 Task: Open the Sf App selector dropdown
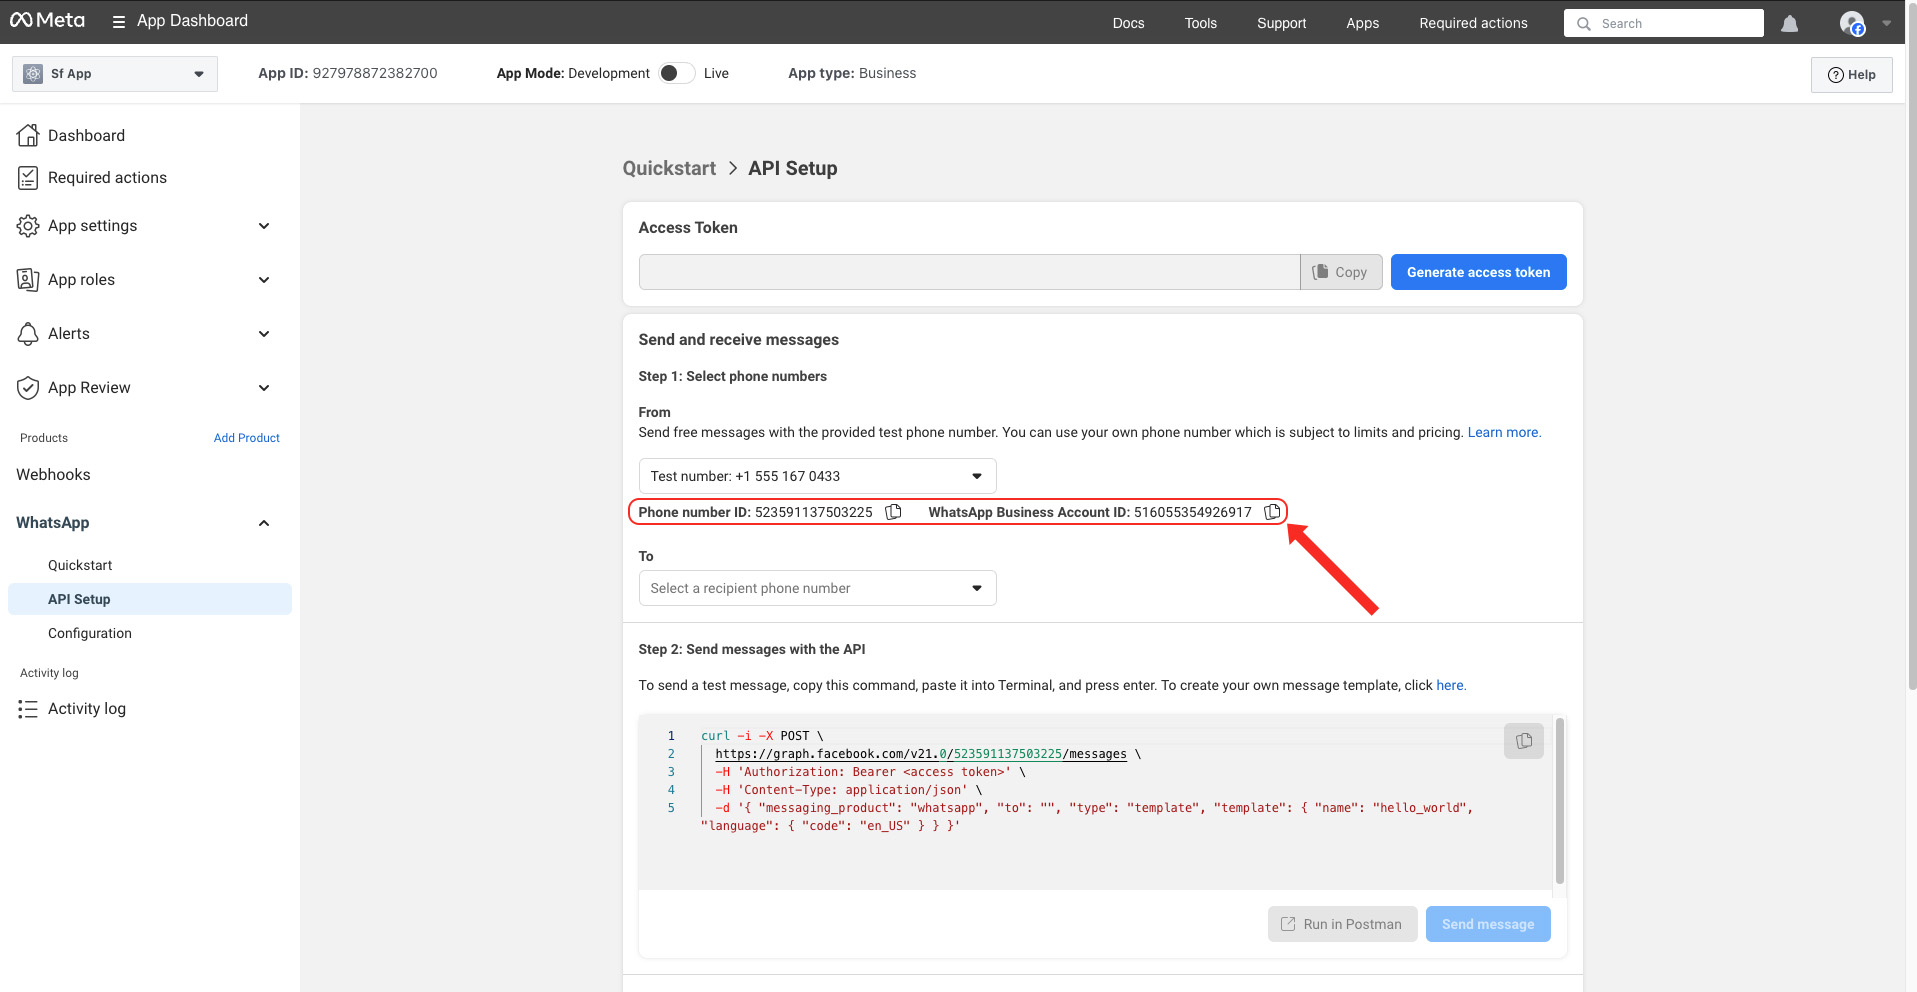point(115,74)
